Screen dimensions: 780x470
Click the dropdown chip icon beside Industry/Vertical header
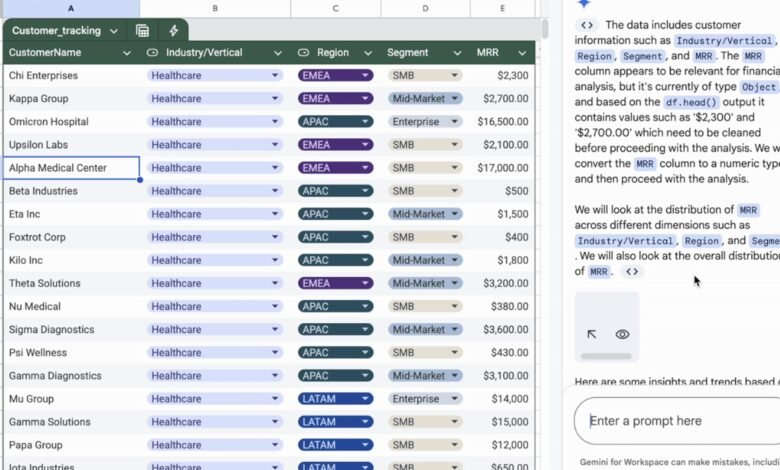point(152,53)
